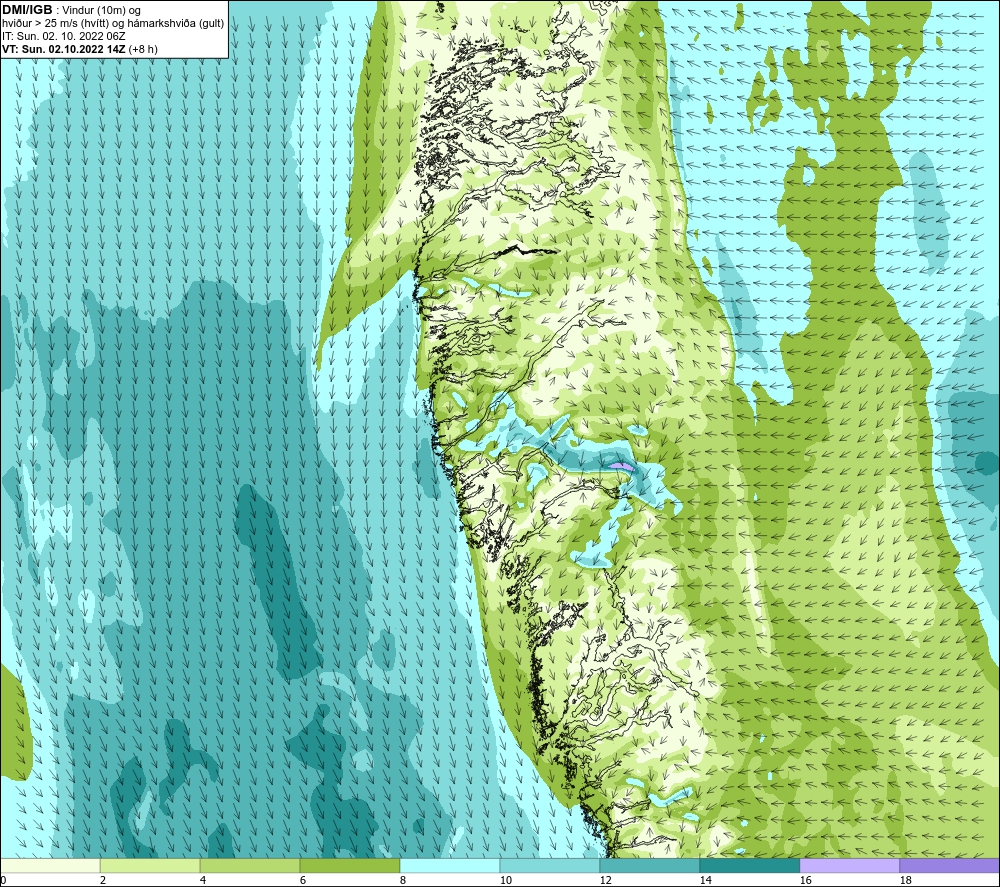Image resolution: width=1000 pixels, height=887 pixels.
Task: Click the medium green 4–6 m/s swatch
Action: (250, 865)
